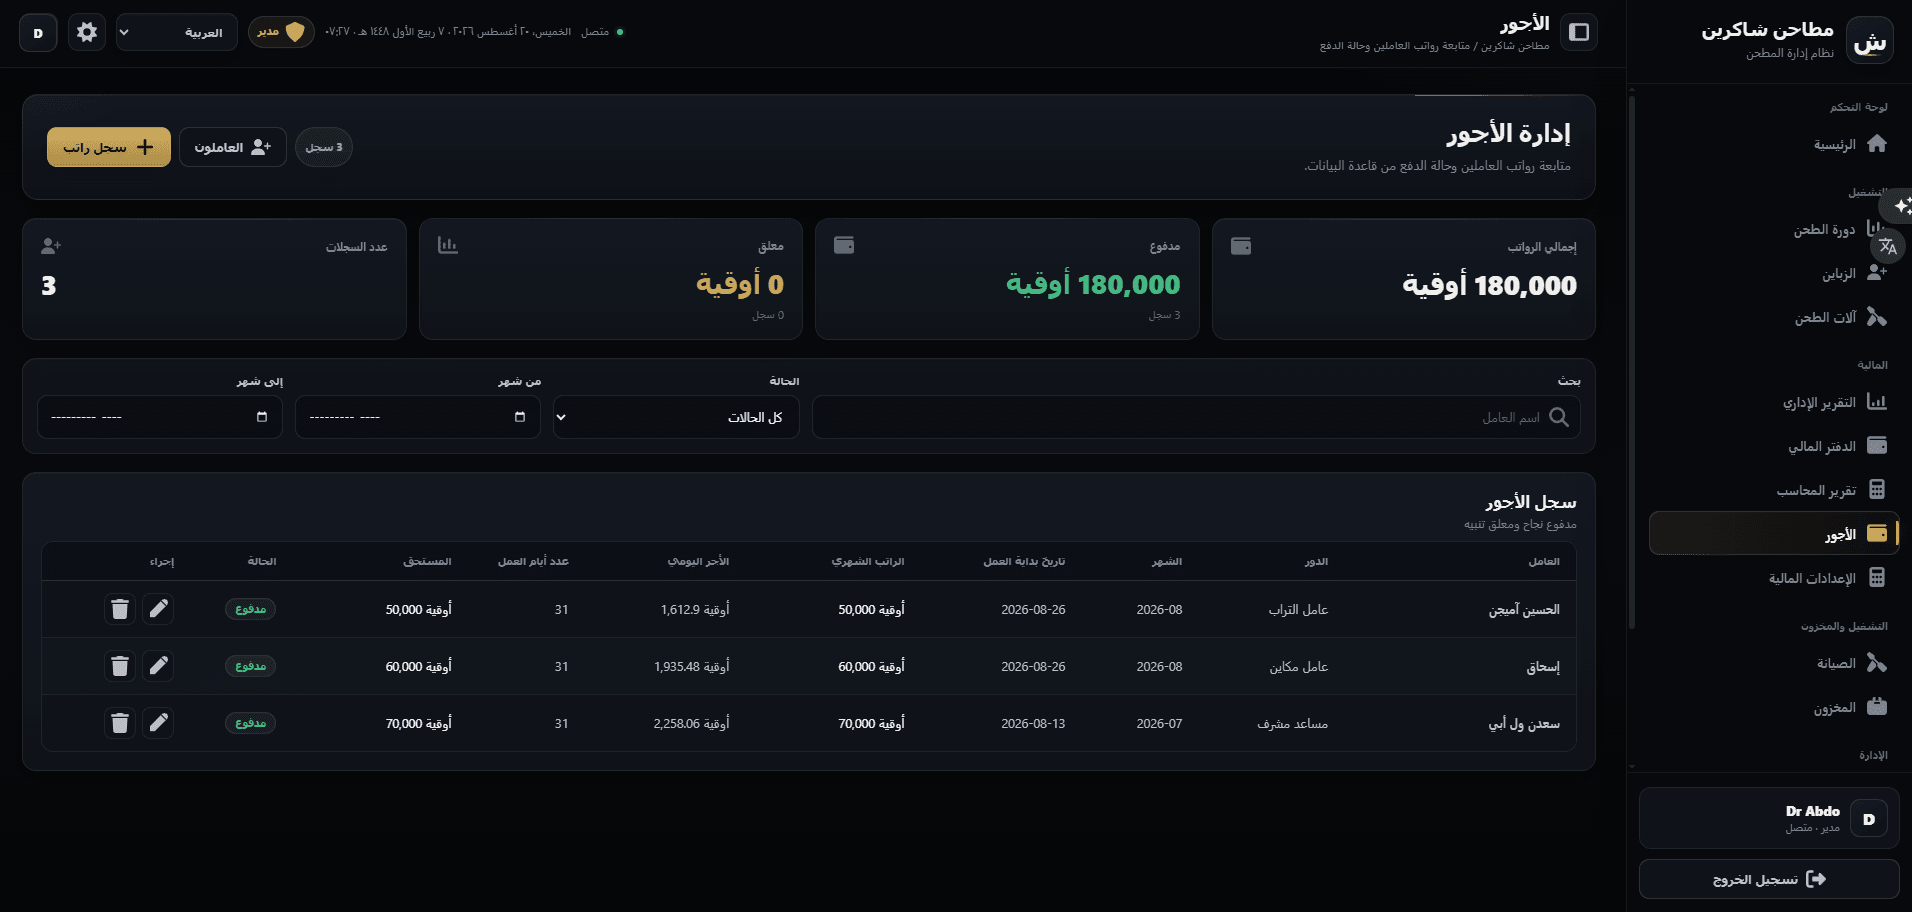Image resolution: width=1912 pixels, height=912 pixels.
Task: Click the sparkle assistant icon
Action: 1900,206
